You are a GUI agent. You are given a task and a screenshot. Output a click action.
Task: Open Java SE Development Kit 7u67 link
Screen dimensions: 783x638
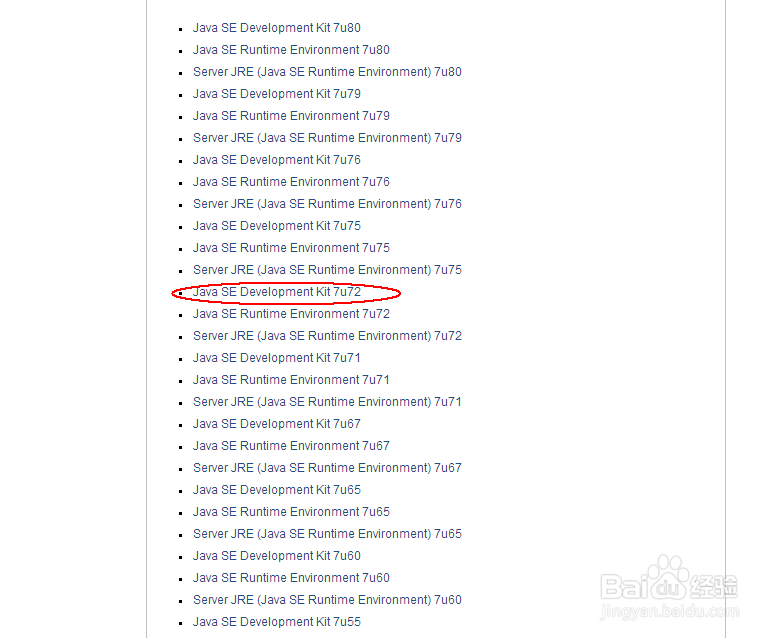[277, 424]
